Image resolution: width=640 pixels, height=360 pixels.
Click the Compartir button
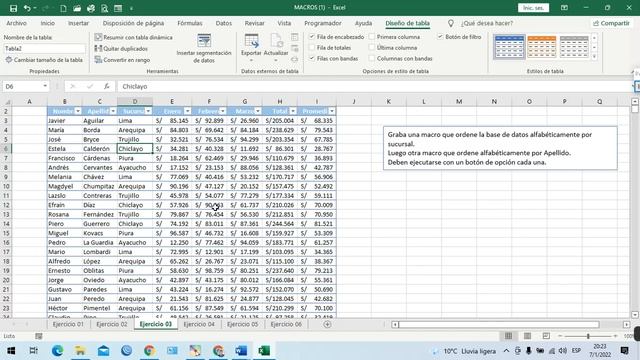611,23
